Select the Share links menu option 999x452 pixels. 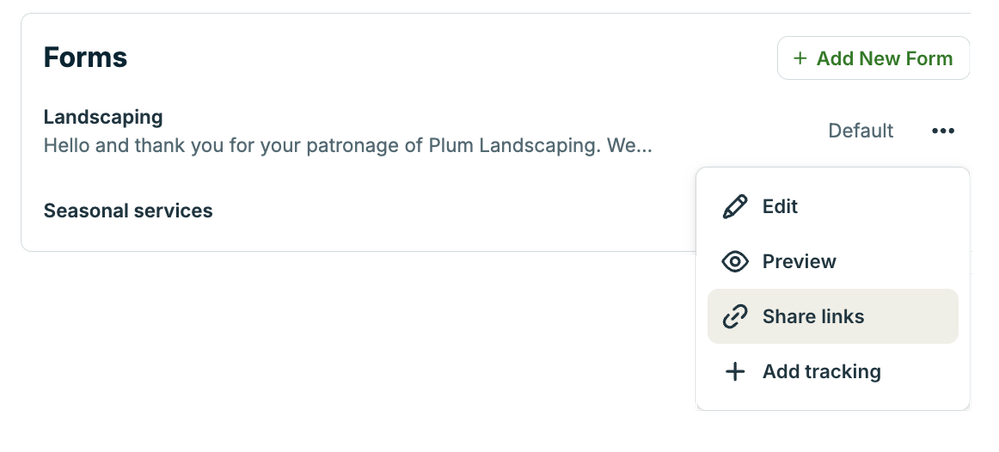click(x=813, y=317)
